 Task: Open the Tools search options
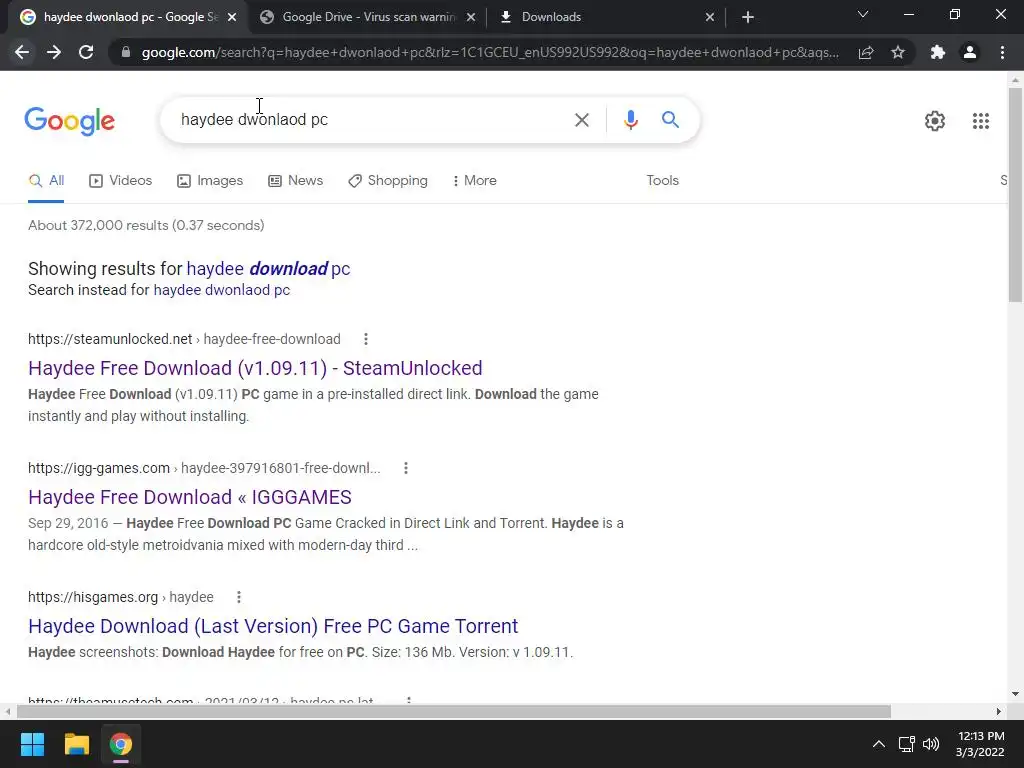[662, 181]
